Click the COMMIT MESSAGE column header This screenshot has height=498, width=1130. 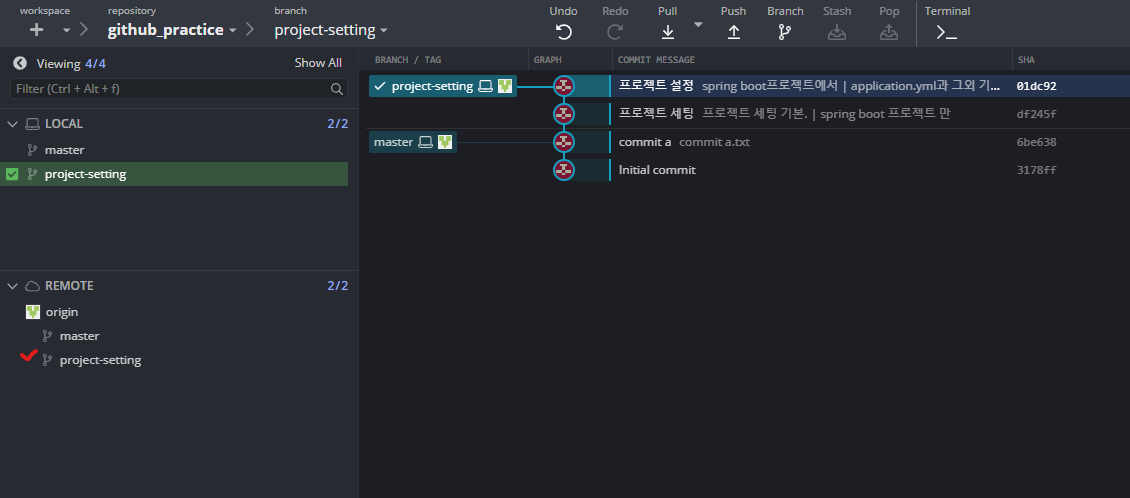tap(657, 60)
